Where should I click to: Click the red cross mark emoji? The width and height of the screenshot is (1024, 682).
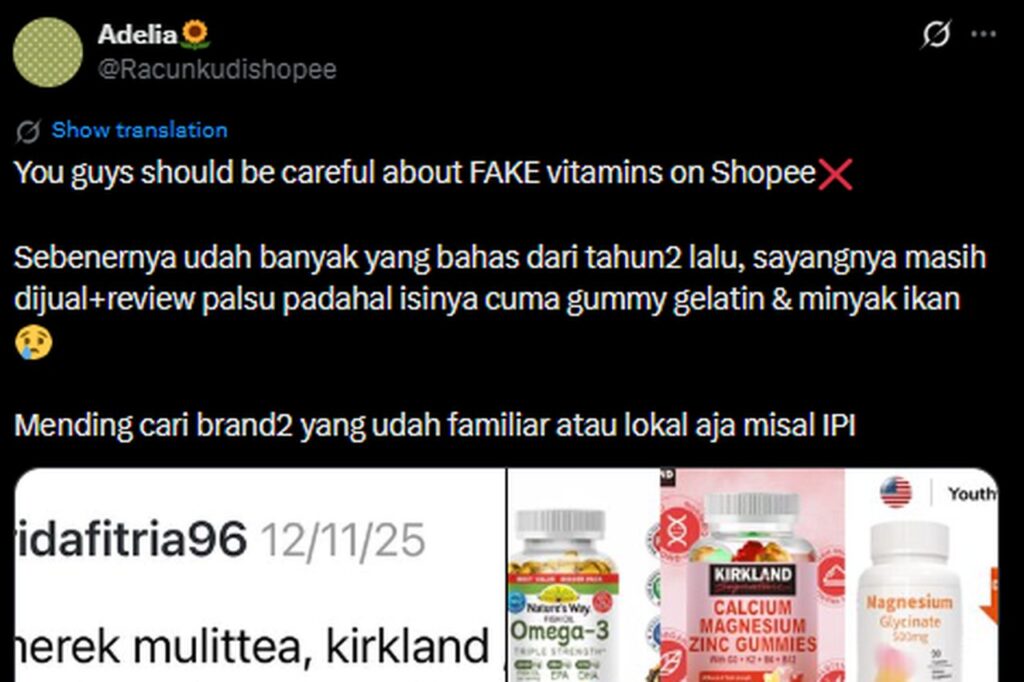click(x=835, y=174)
